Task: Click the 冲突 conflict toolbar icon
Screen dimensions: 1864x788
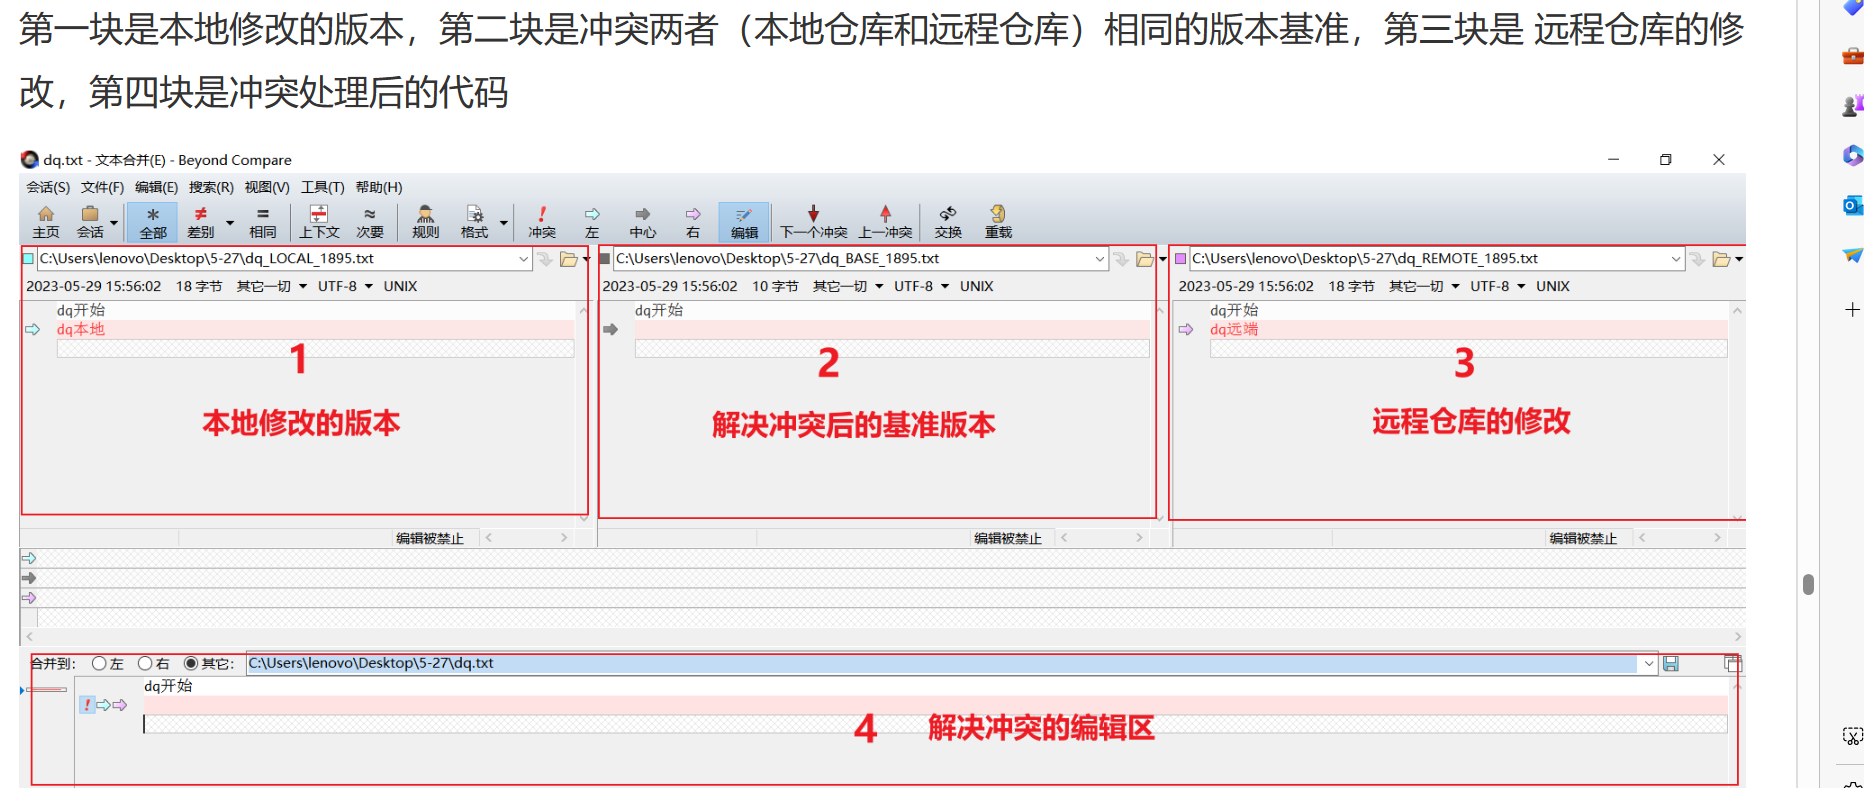Action: click(542, 222)
